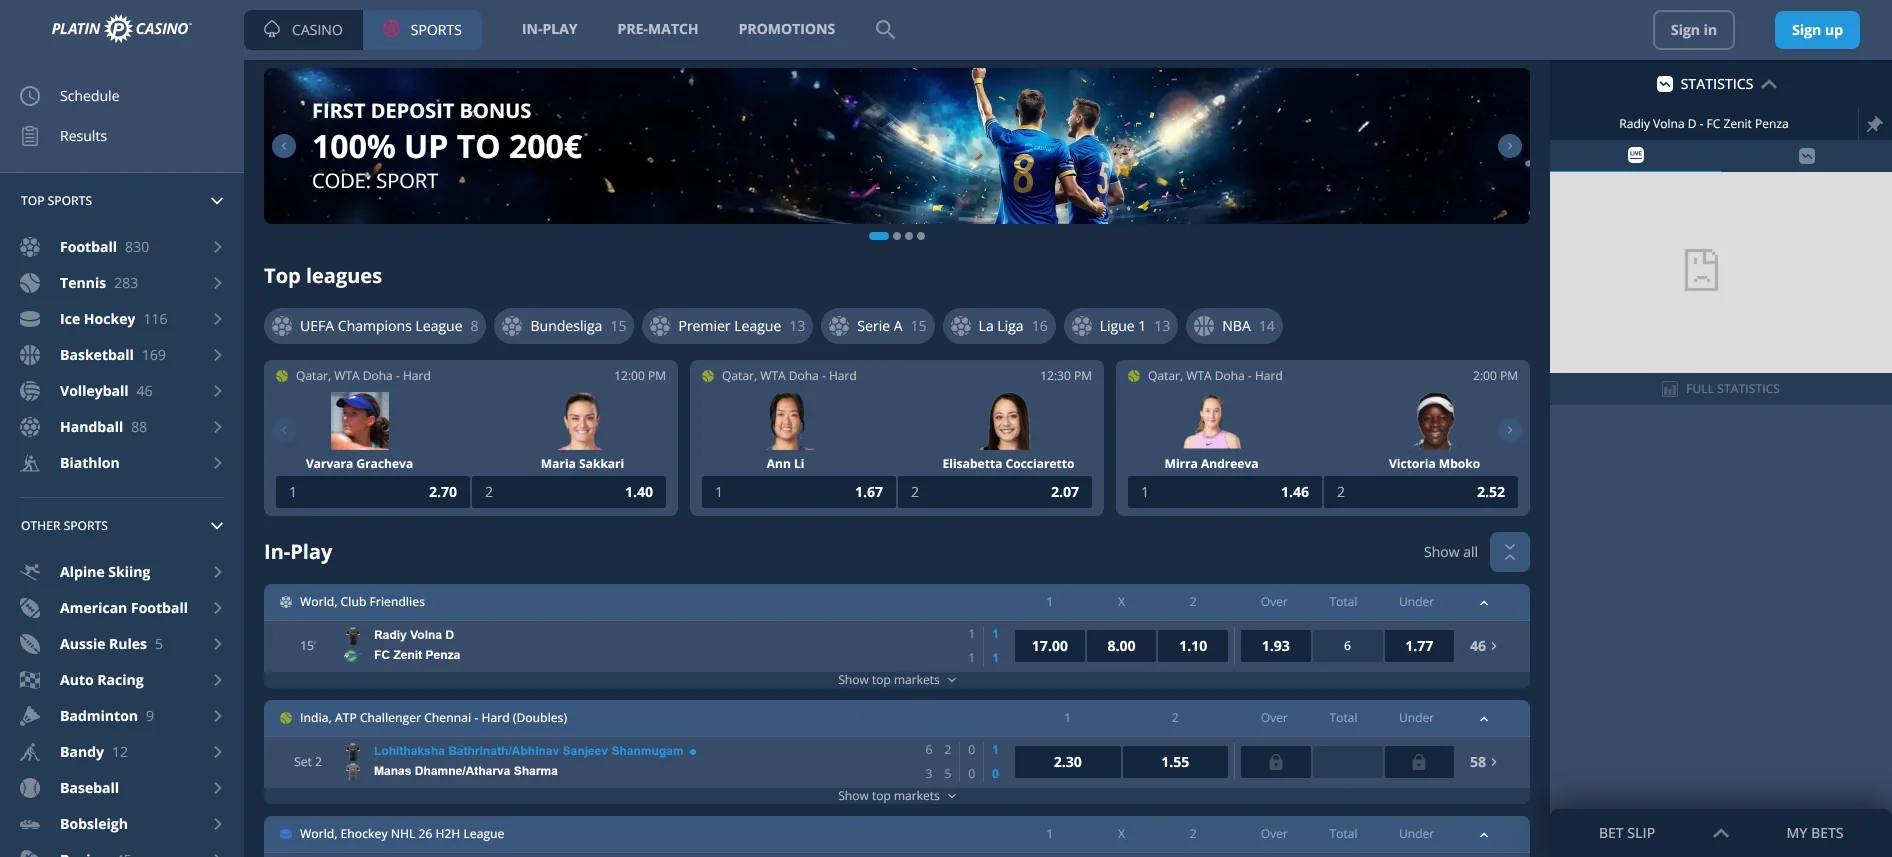This screenshot has height=857, width=1892.
Task: Expand Football submenu chevron
Action: pos(217,247)
